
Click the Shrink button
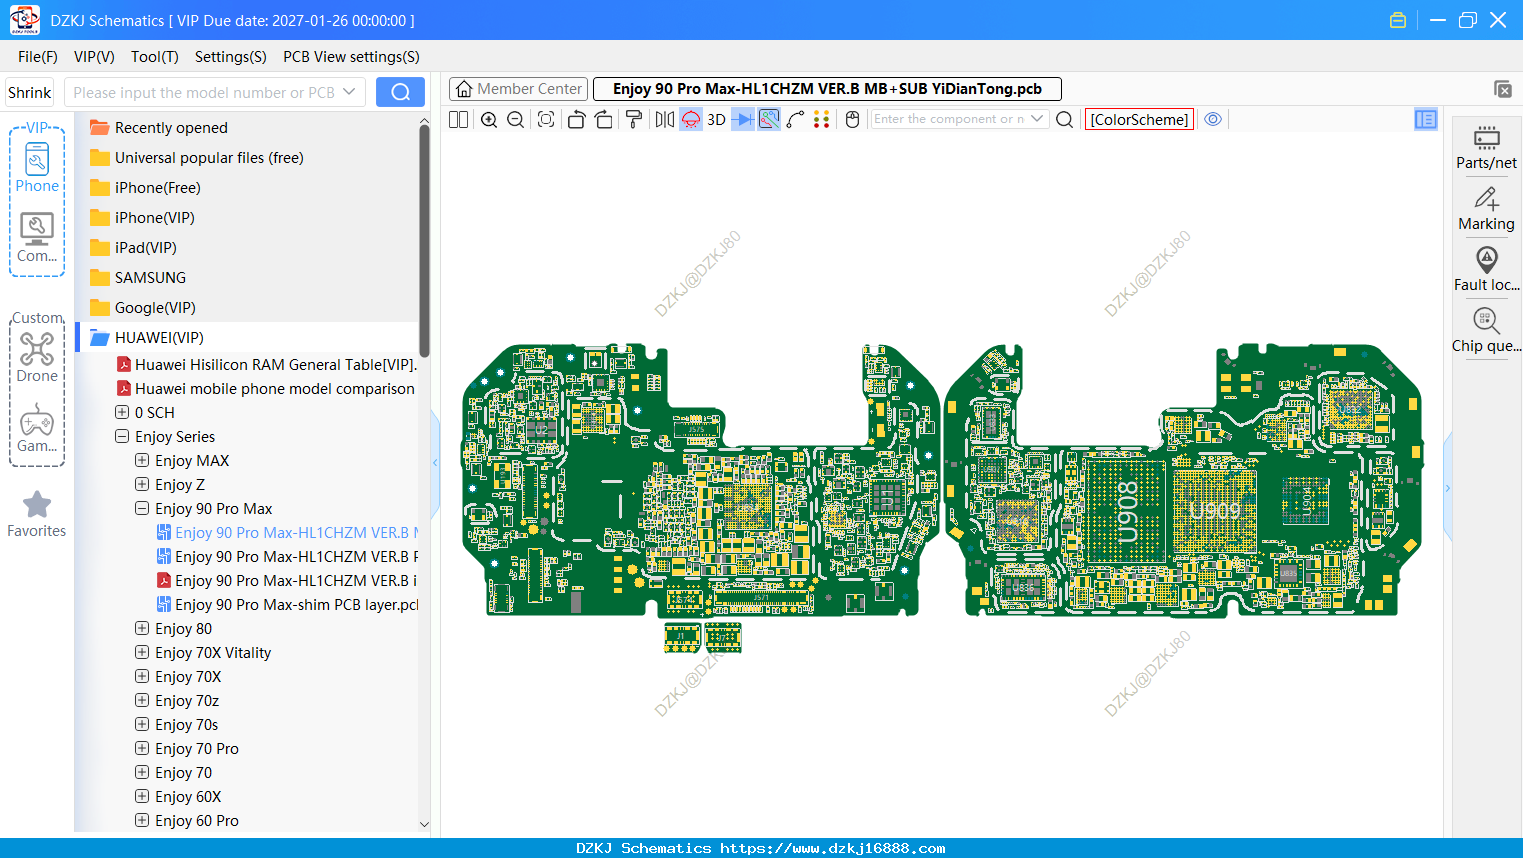click(30, 92)
